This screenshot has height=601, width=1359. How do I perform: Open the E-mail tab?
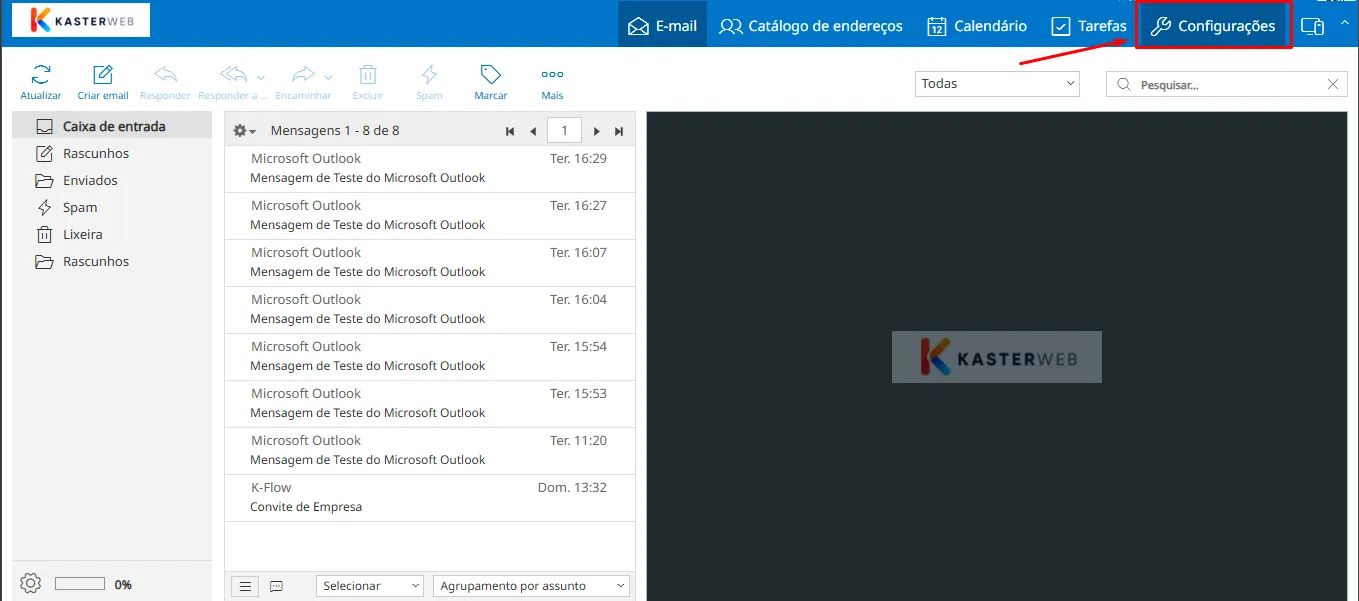(662, 26)
